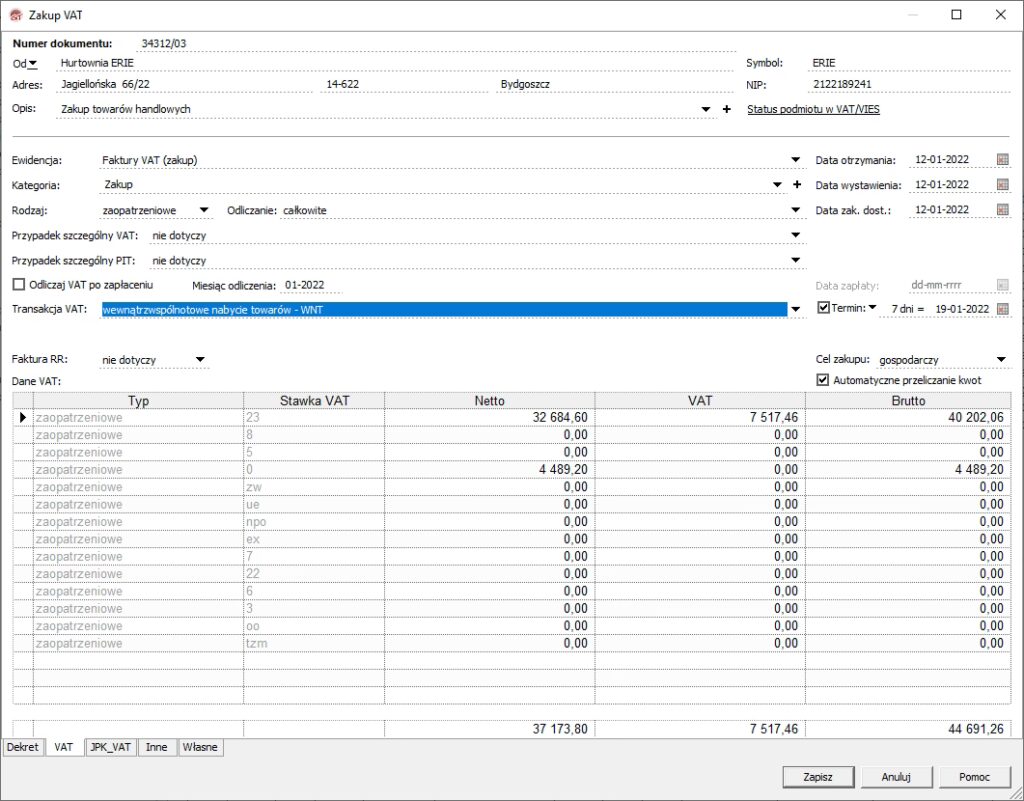1024x801 pixels.
Task: Add new category with Kategoria plus icon
Action: click(x=797, y=185)
